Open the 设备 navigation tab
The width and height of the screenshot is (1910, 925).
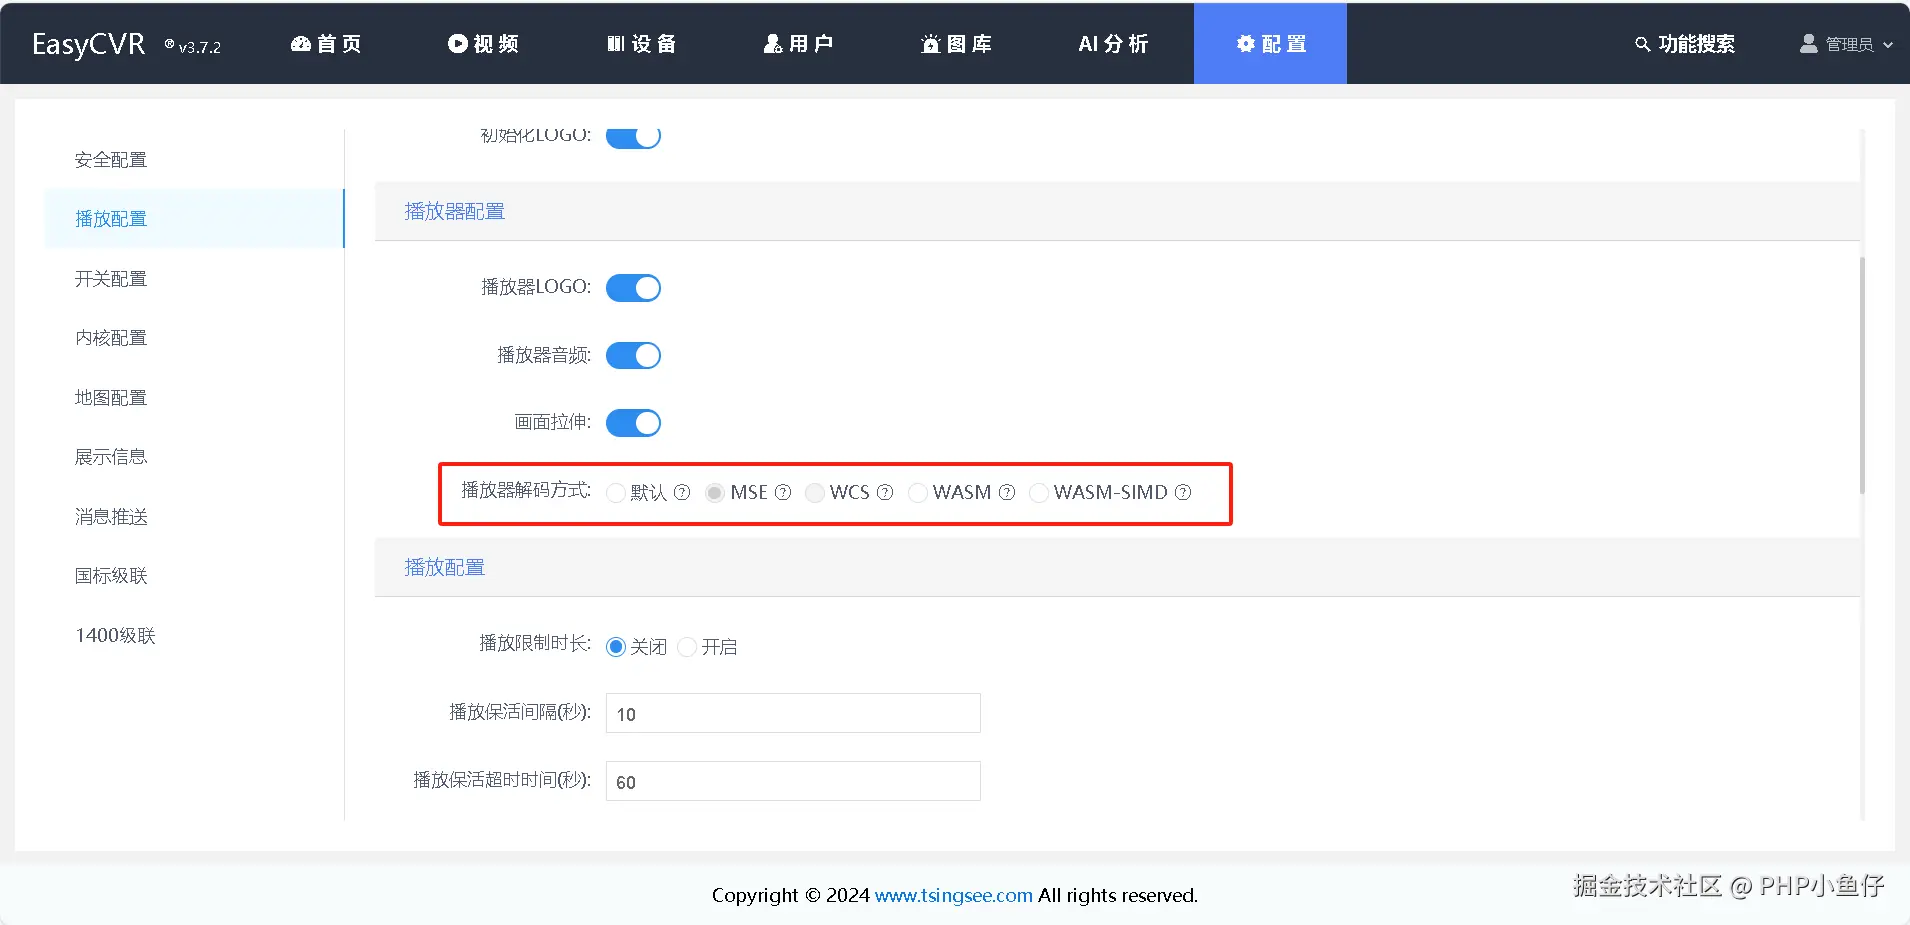[x=641, y=44]
